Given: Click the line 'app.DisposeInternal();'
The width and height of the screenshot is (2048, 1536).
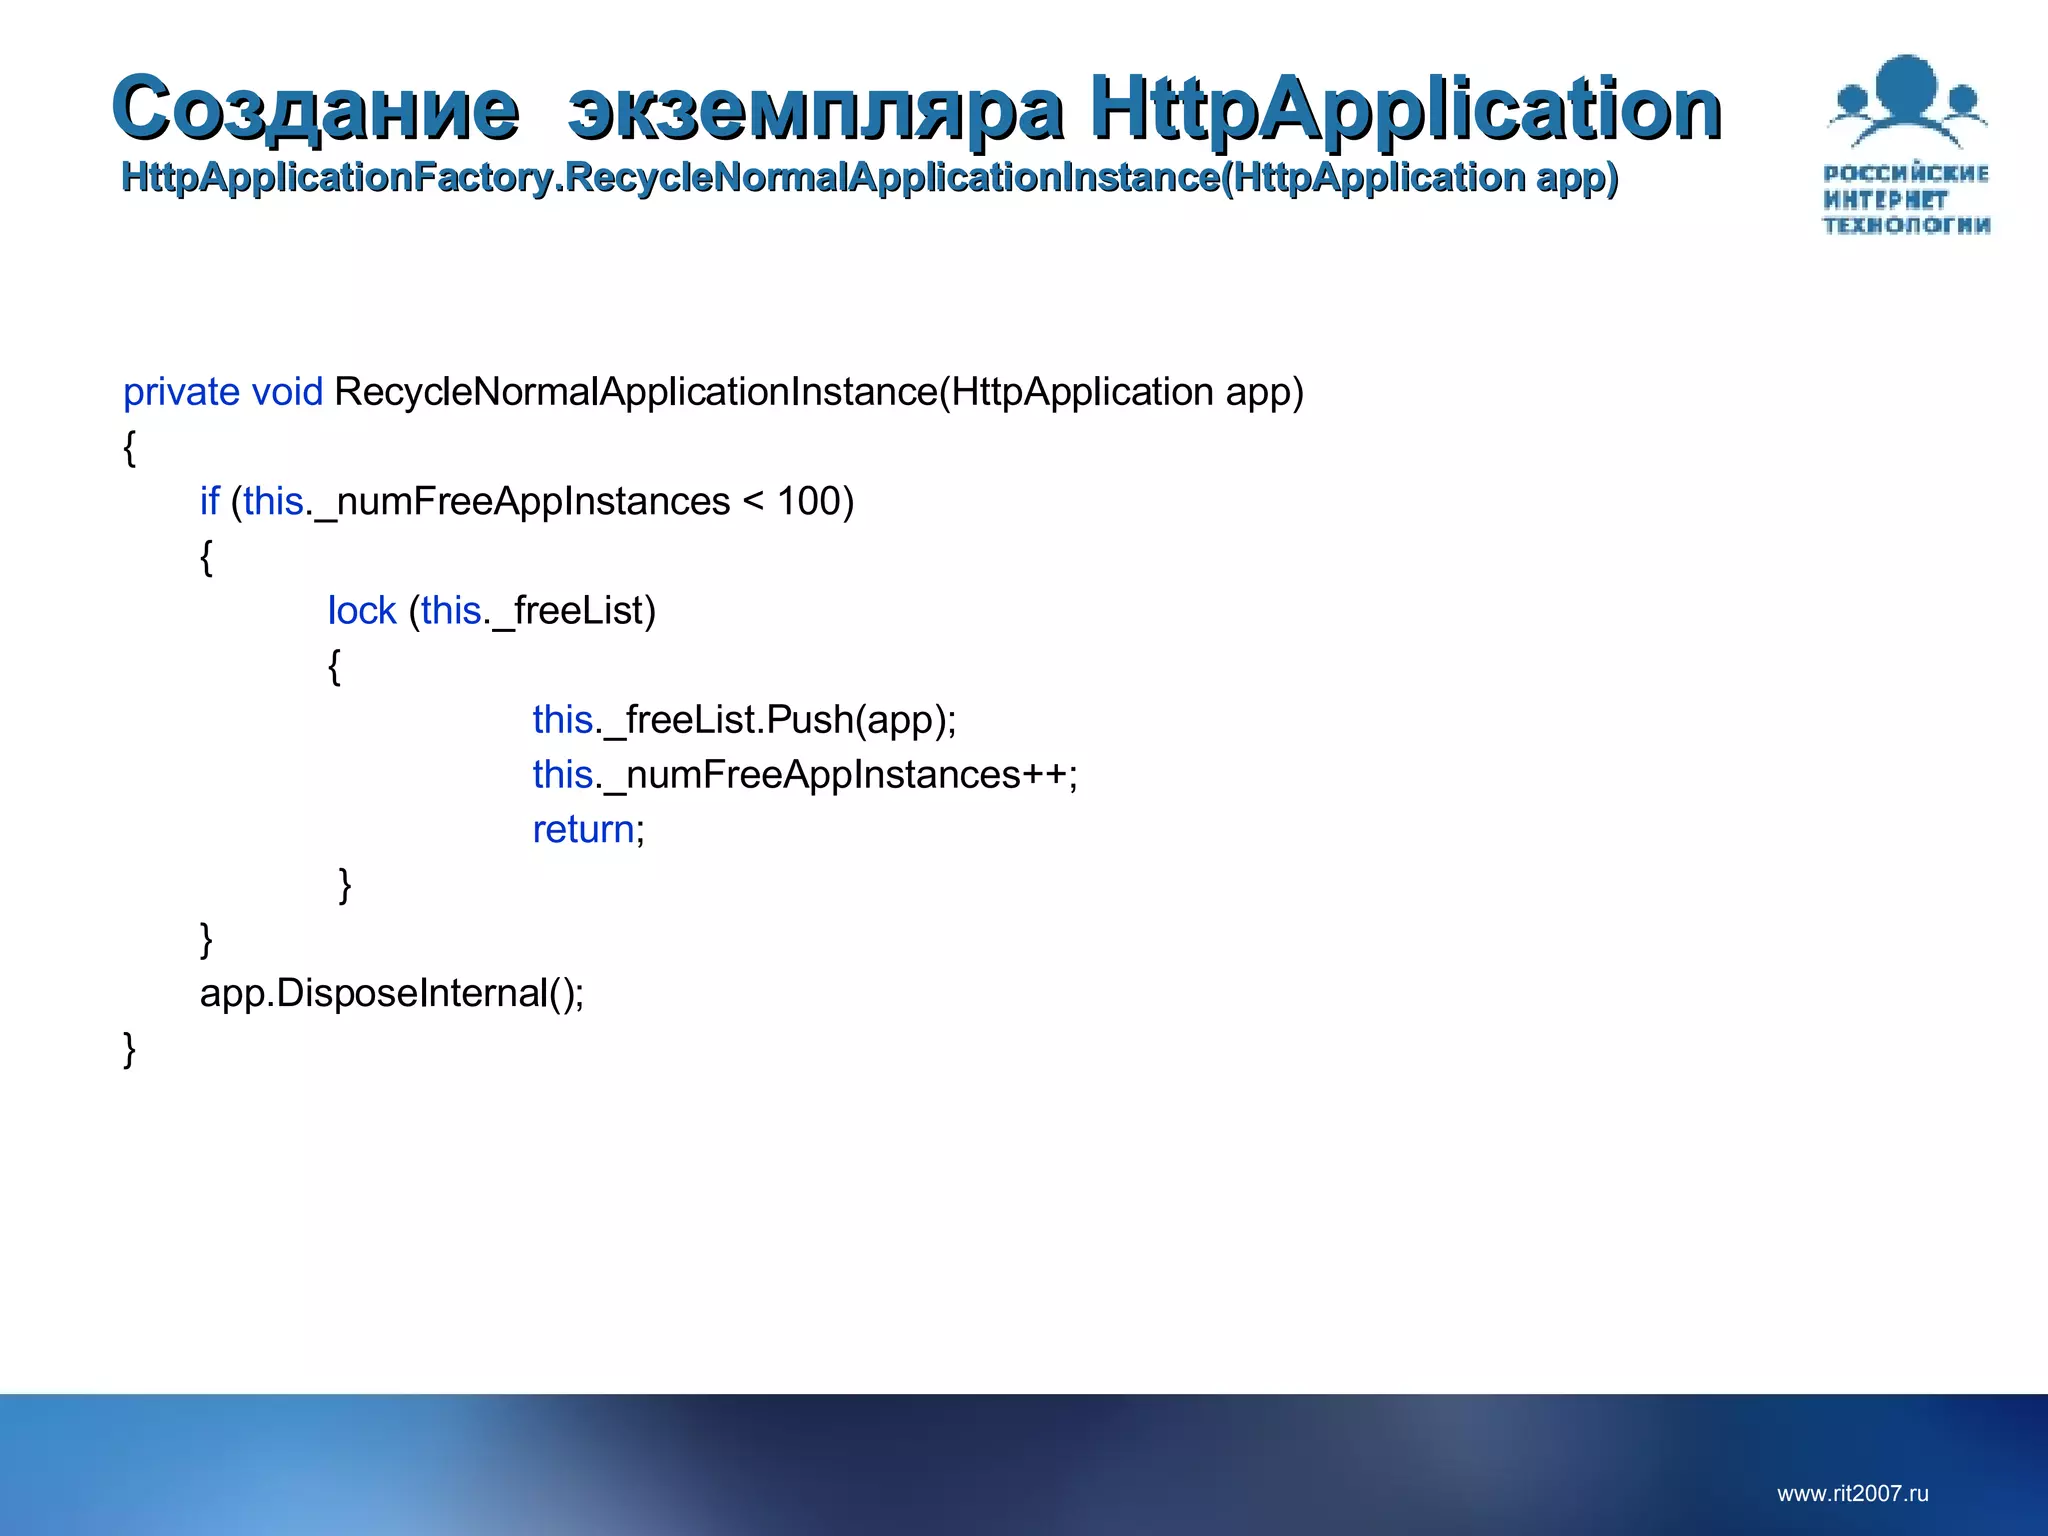Looking at the screenshot, I should 392,994.
